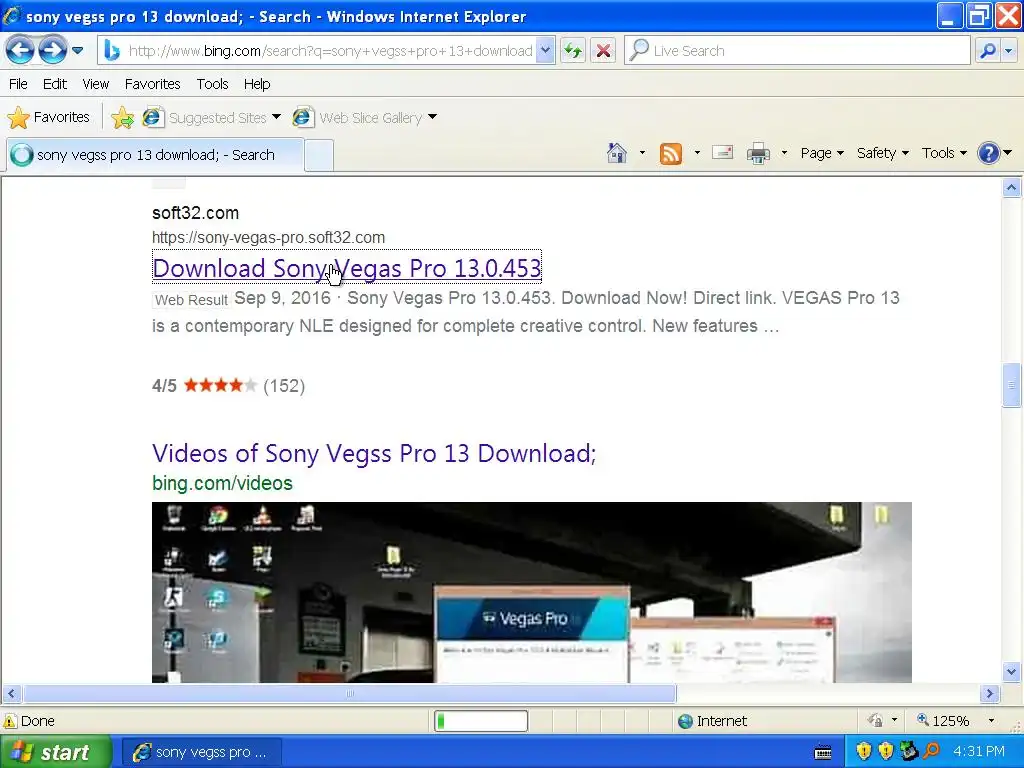Expand the zoom level dropdown arrow
Viewport: 1024px width, 768px height.
(991, 721)
